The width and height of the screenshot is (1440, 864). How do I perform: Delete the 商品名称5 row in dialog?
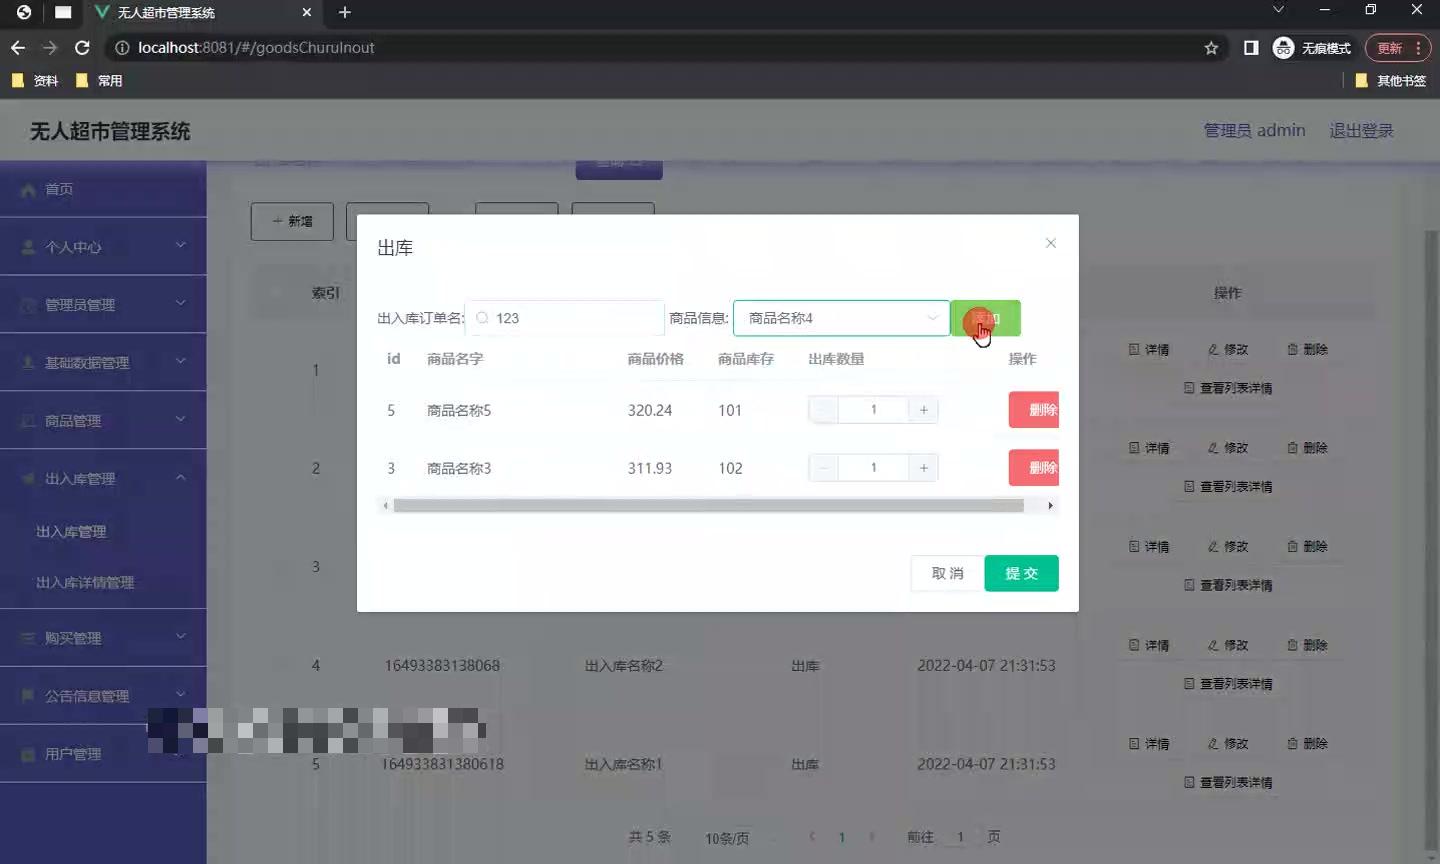(1034, 410)
